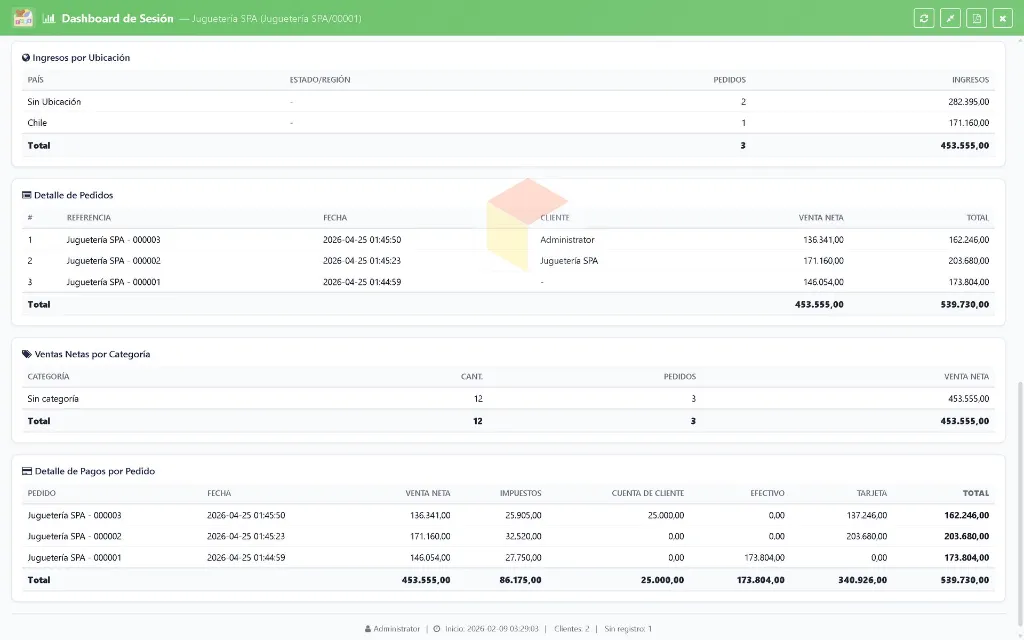Click the user icon before Administrator in footer
Screen dimensions: 1024x640
(368, 629)
